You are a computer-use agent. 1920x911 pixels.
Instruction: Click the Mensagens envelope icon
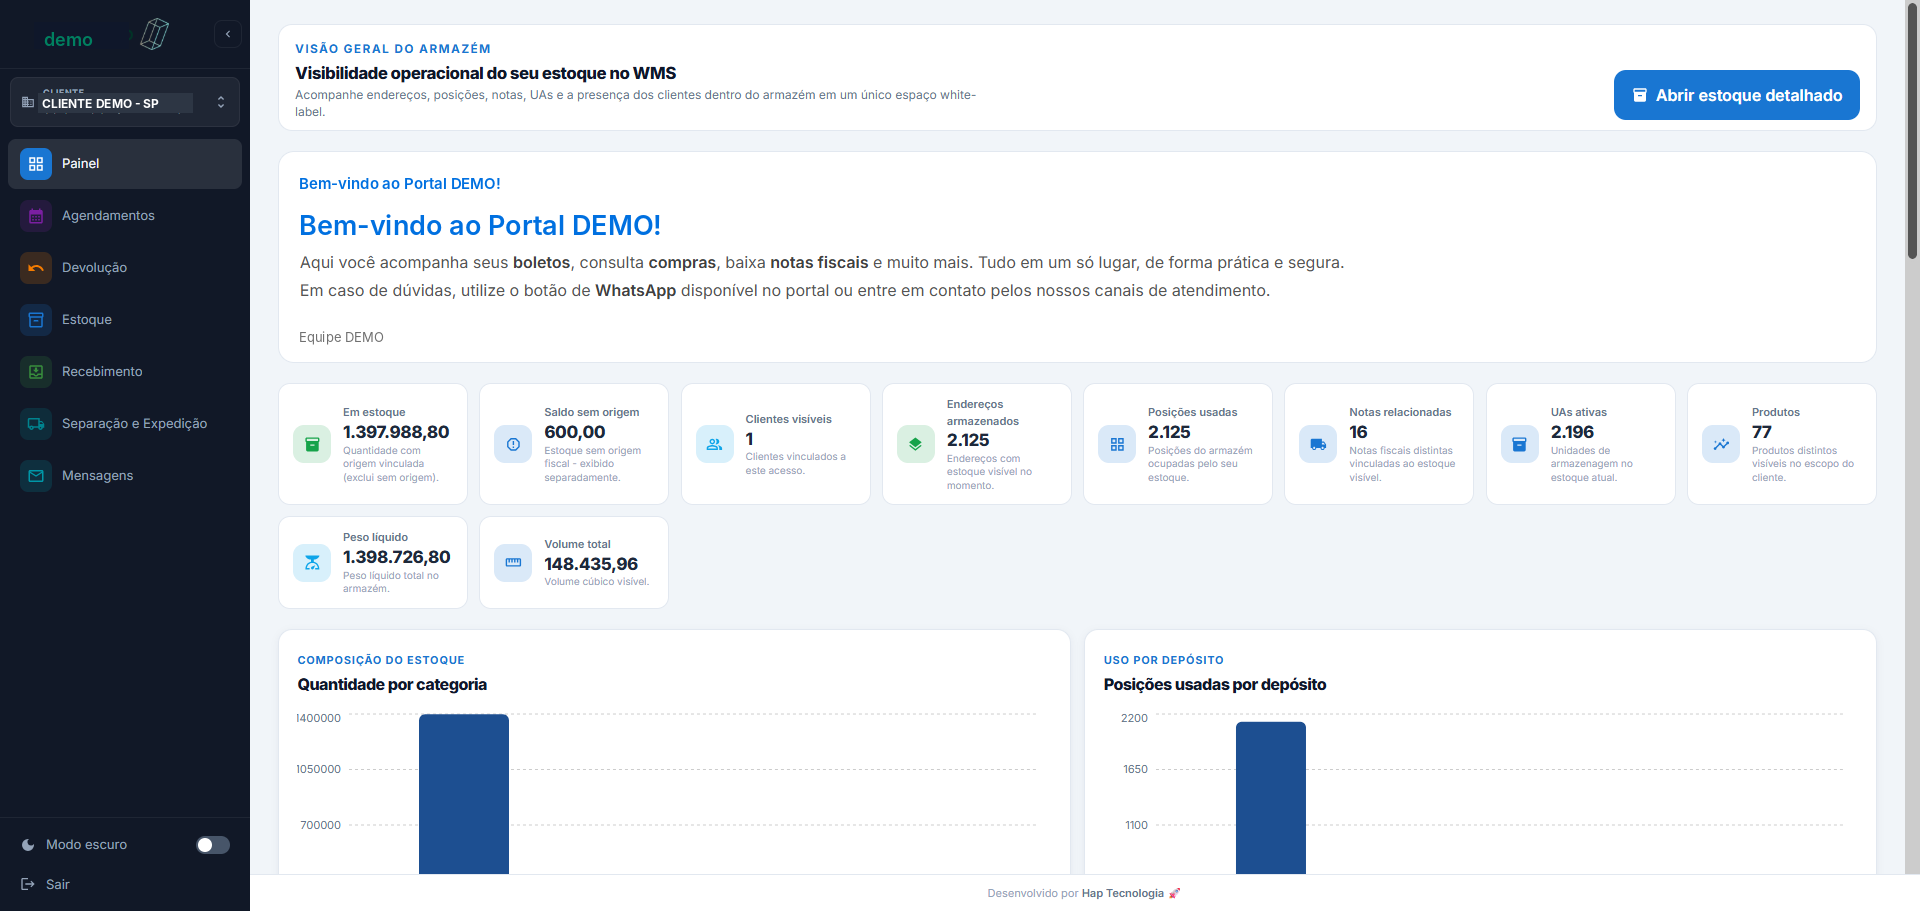[36, 476]
